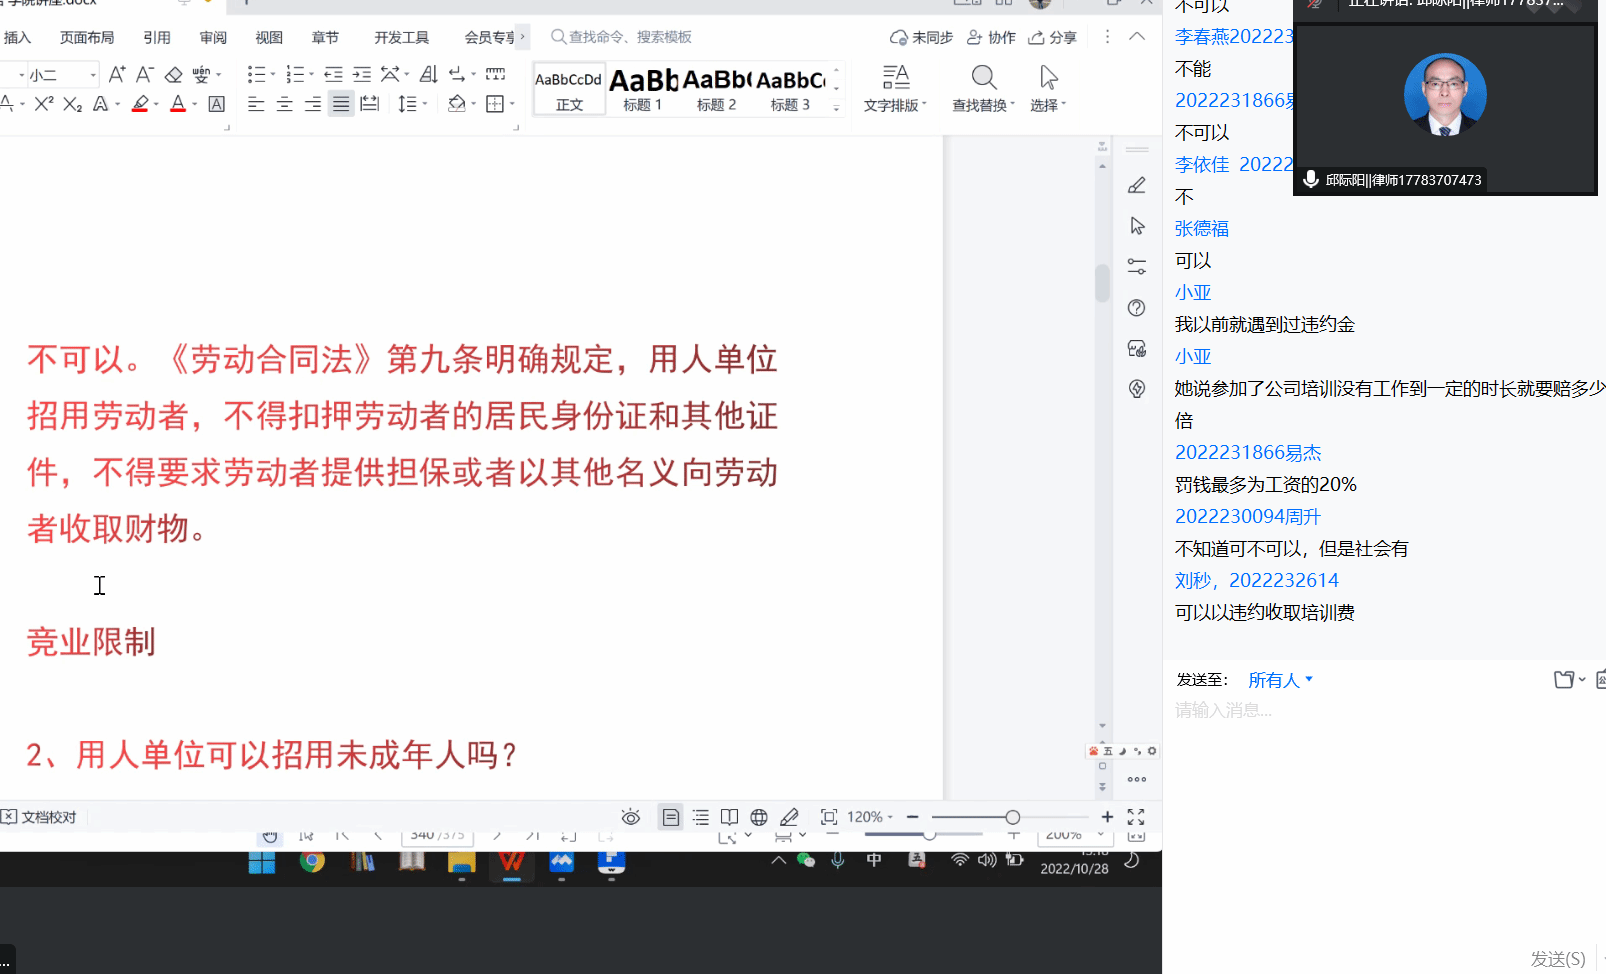Switch to web layout globe view
The width and height of the screenshot is (1606, 974).
point(759,817)
